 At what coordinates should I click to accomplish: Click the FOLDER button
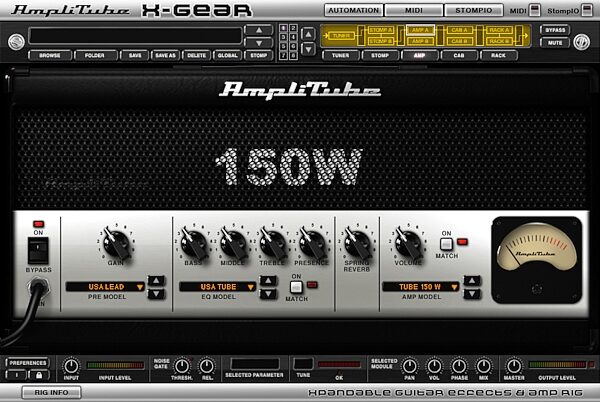point(95,55)
